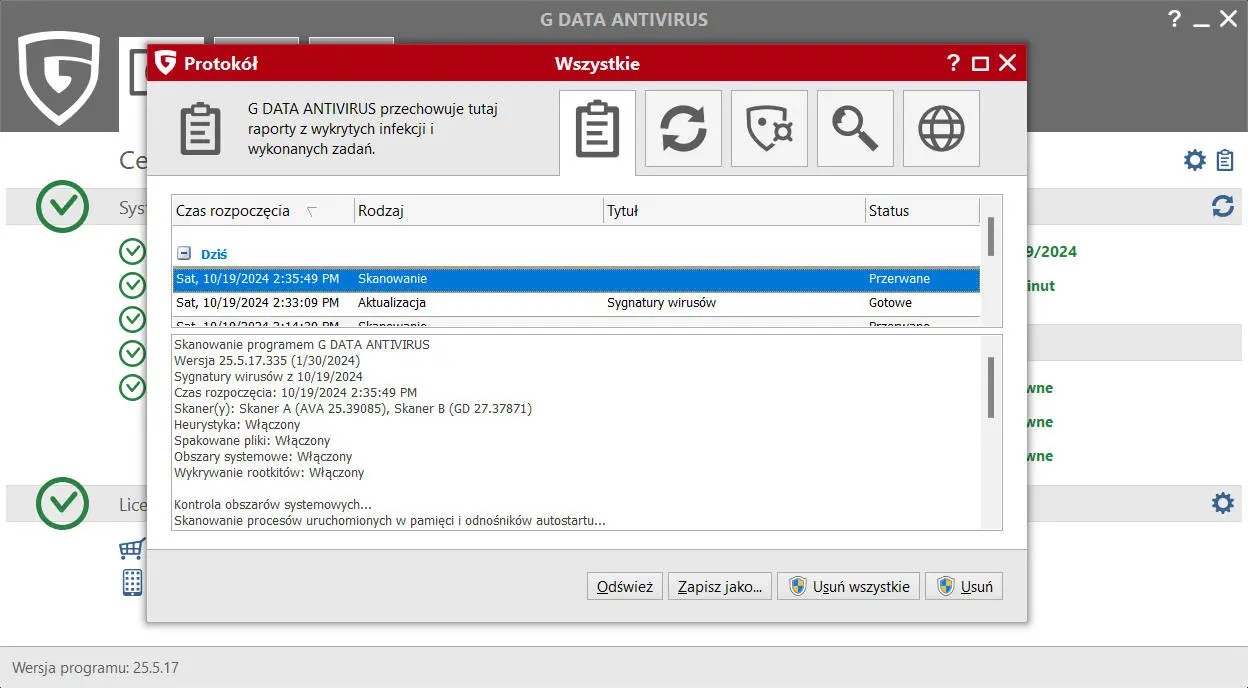Viewport: 1248px width, 688px height.
Task: Click the refresh icon in system section
Action: 1222,206
